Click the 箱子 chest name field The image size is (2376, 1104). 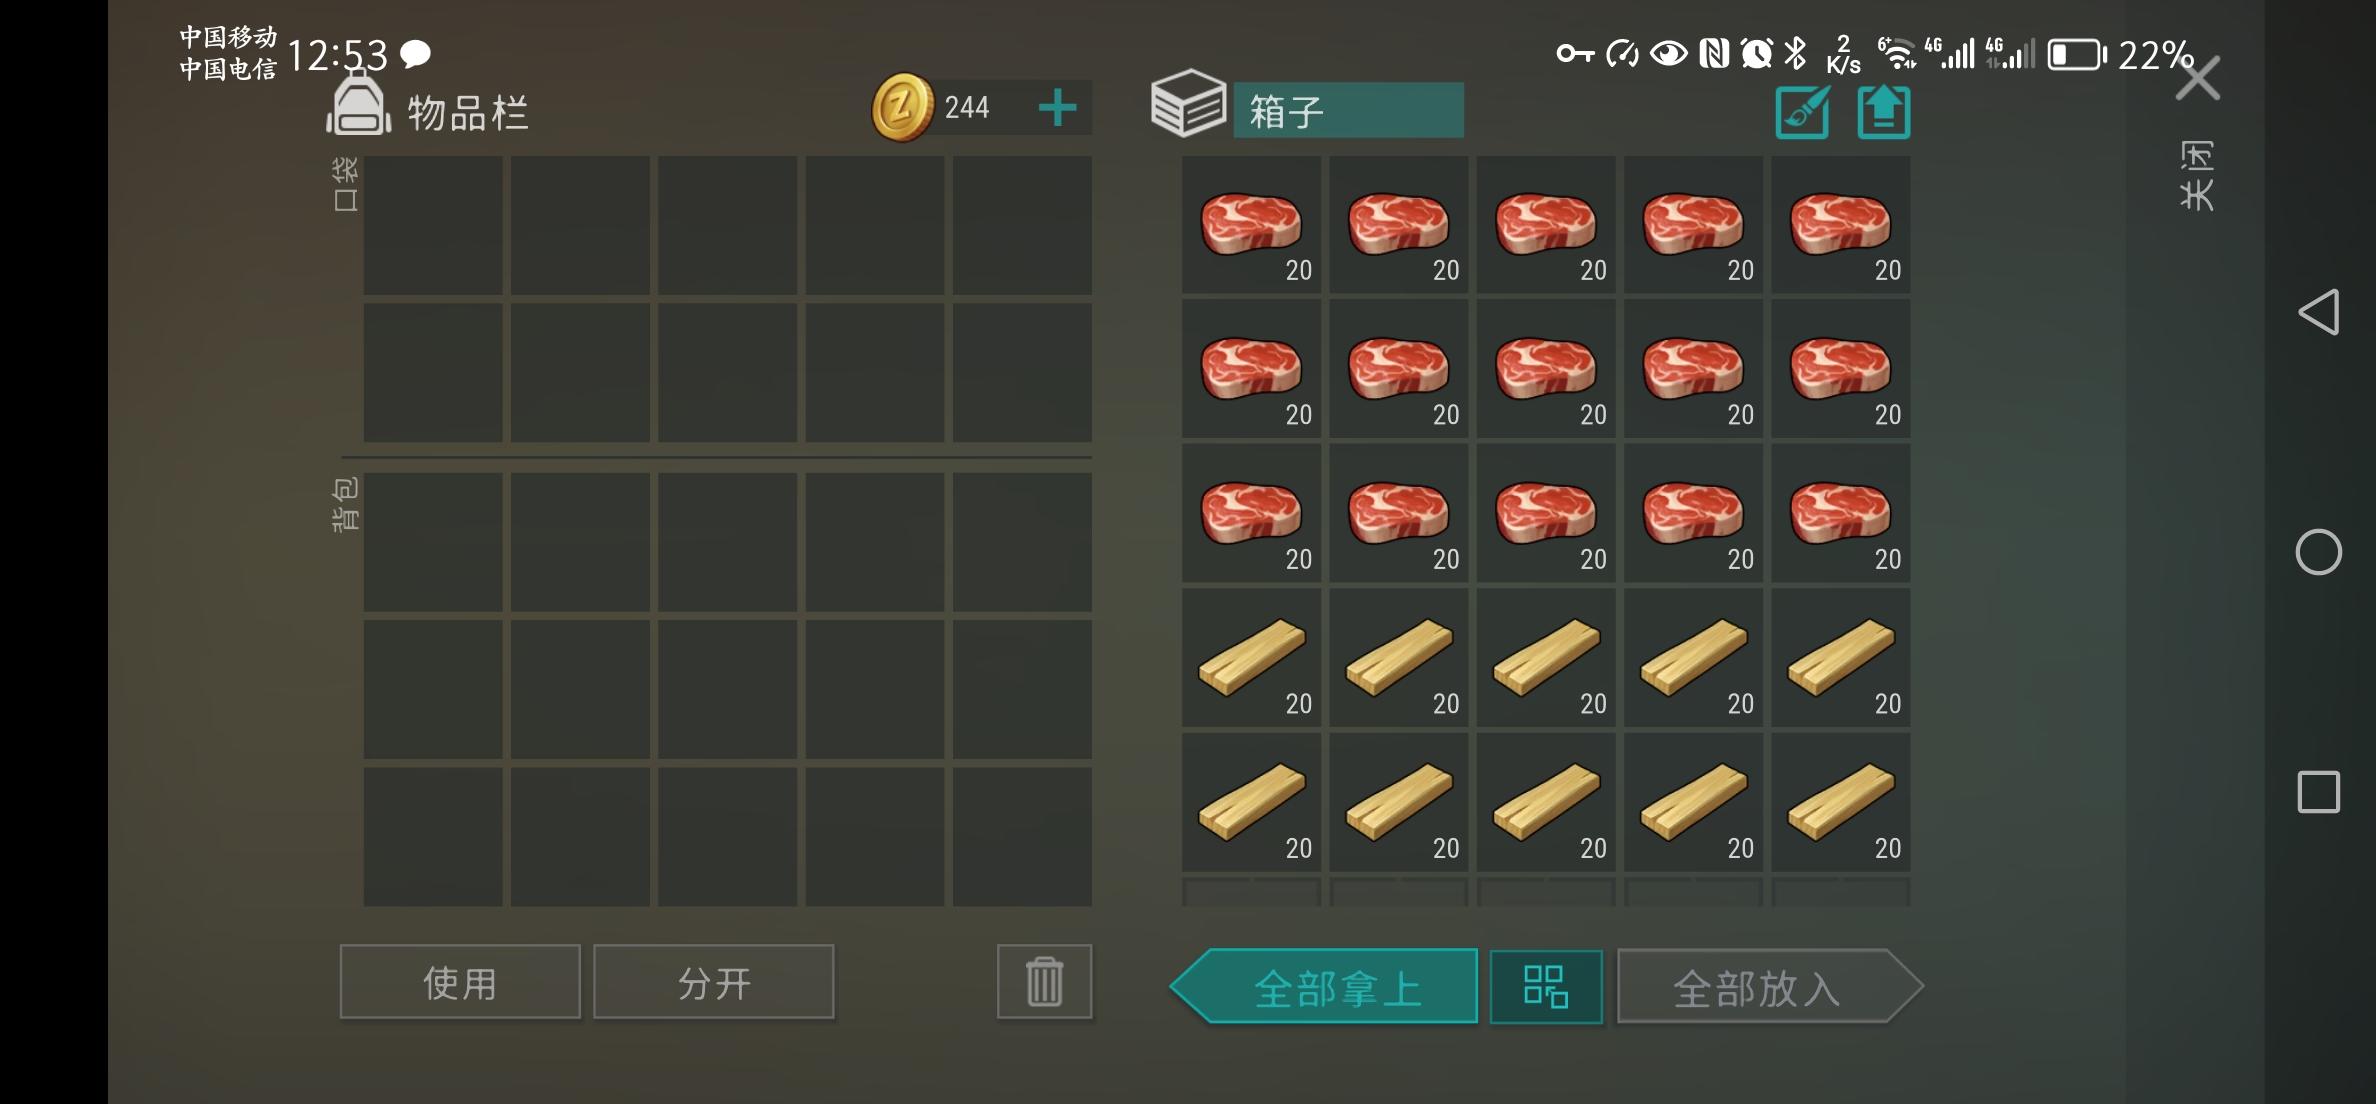[x=1348, y=110]
